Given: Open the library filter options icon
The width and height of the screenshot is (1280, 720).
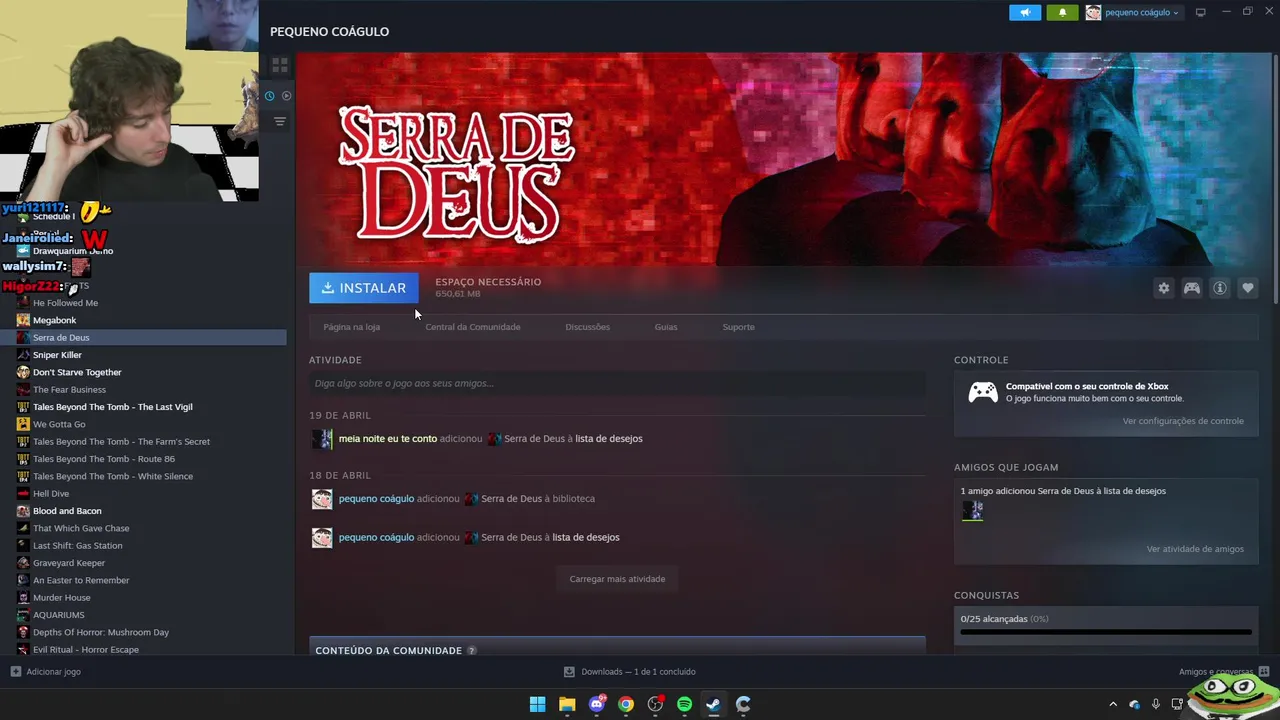Looking at the screenshot, I should tap(280, 121).
